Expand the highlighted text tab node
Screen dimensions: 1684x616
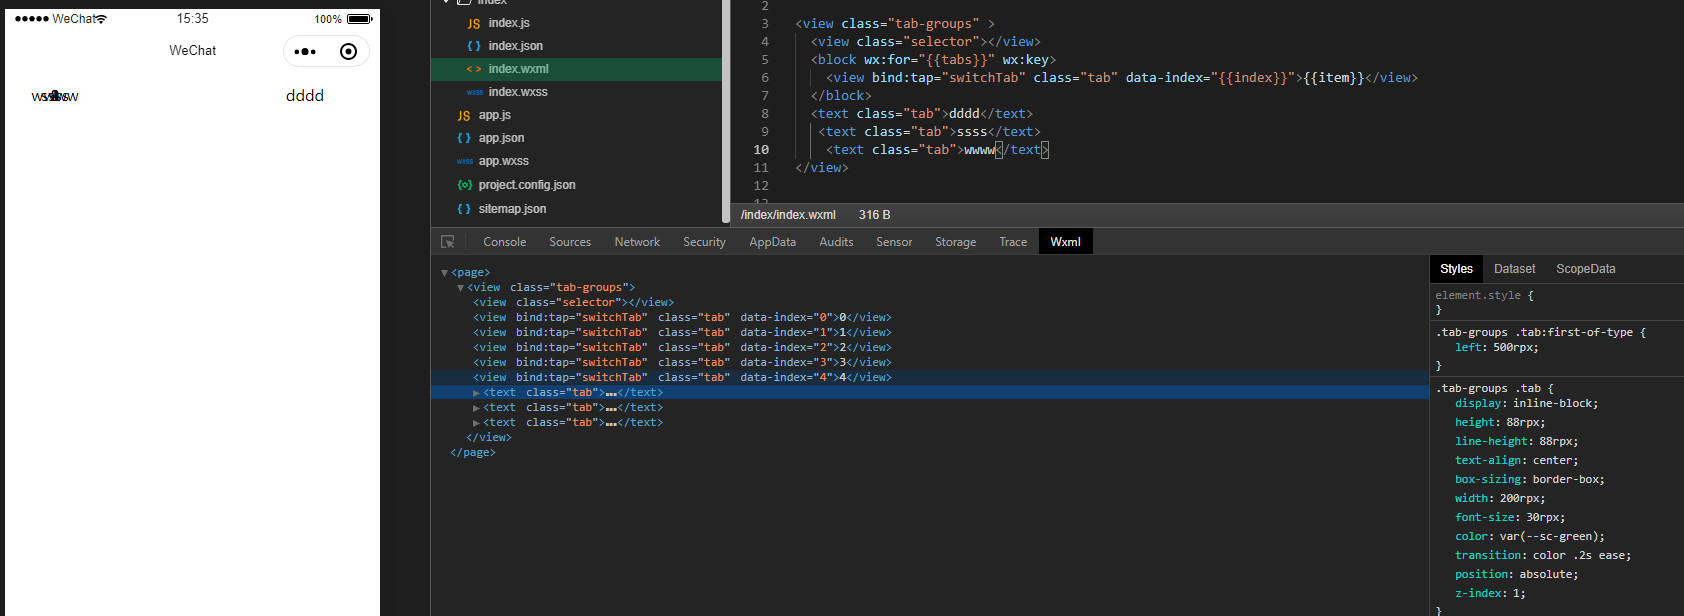click(x=476, y=393)
